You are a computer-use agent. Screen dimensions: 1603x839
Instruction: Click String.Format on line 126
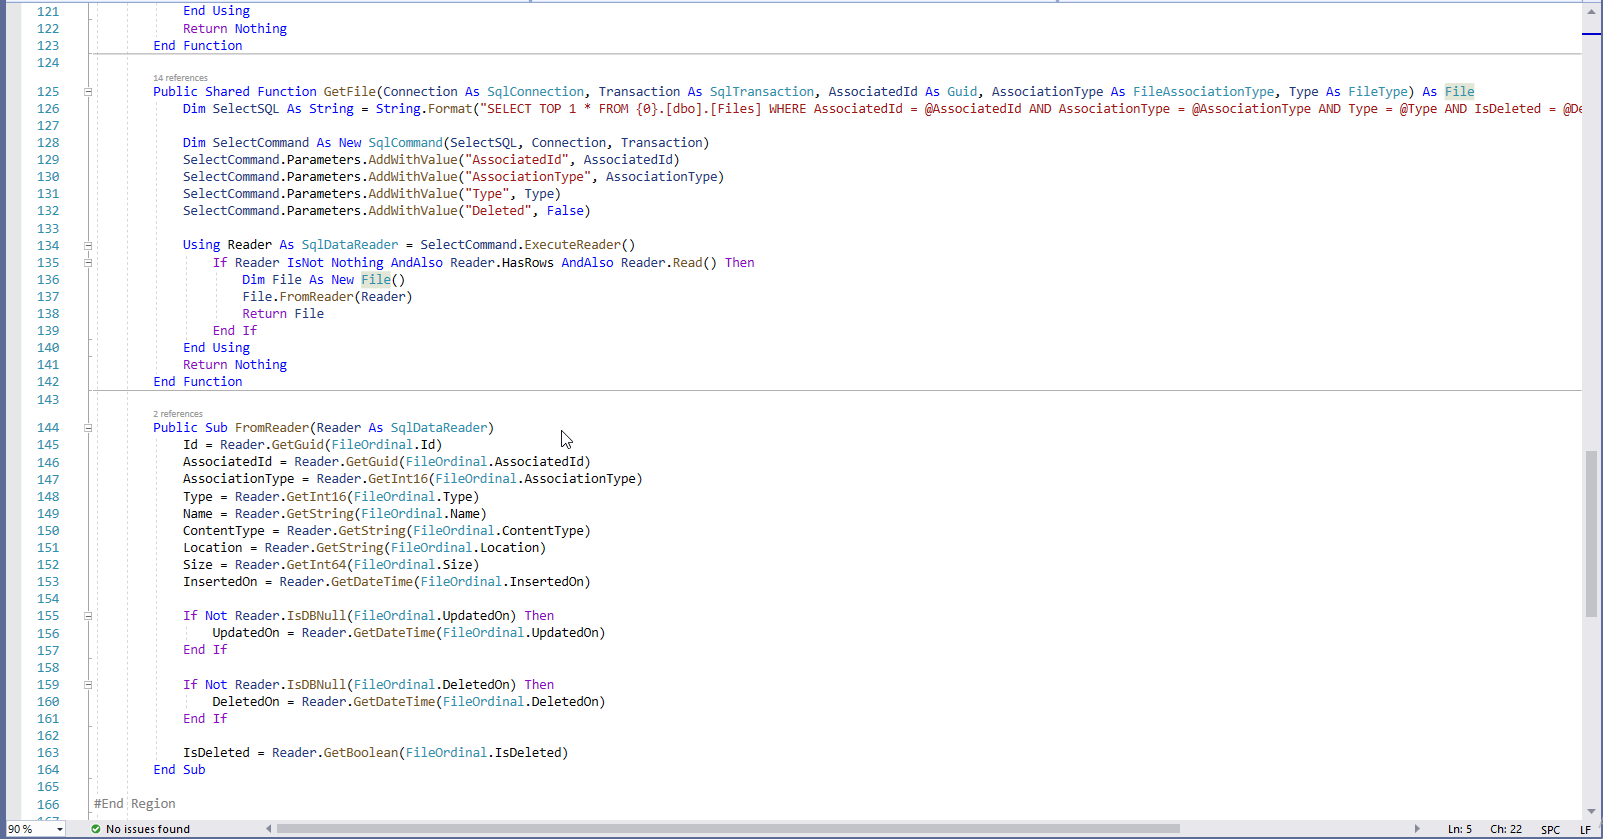click(424, 109)
